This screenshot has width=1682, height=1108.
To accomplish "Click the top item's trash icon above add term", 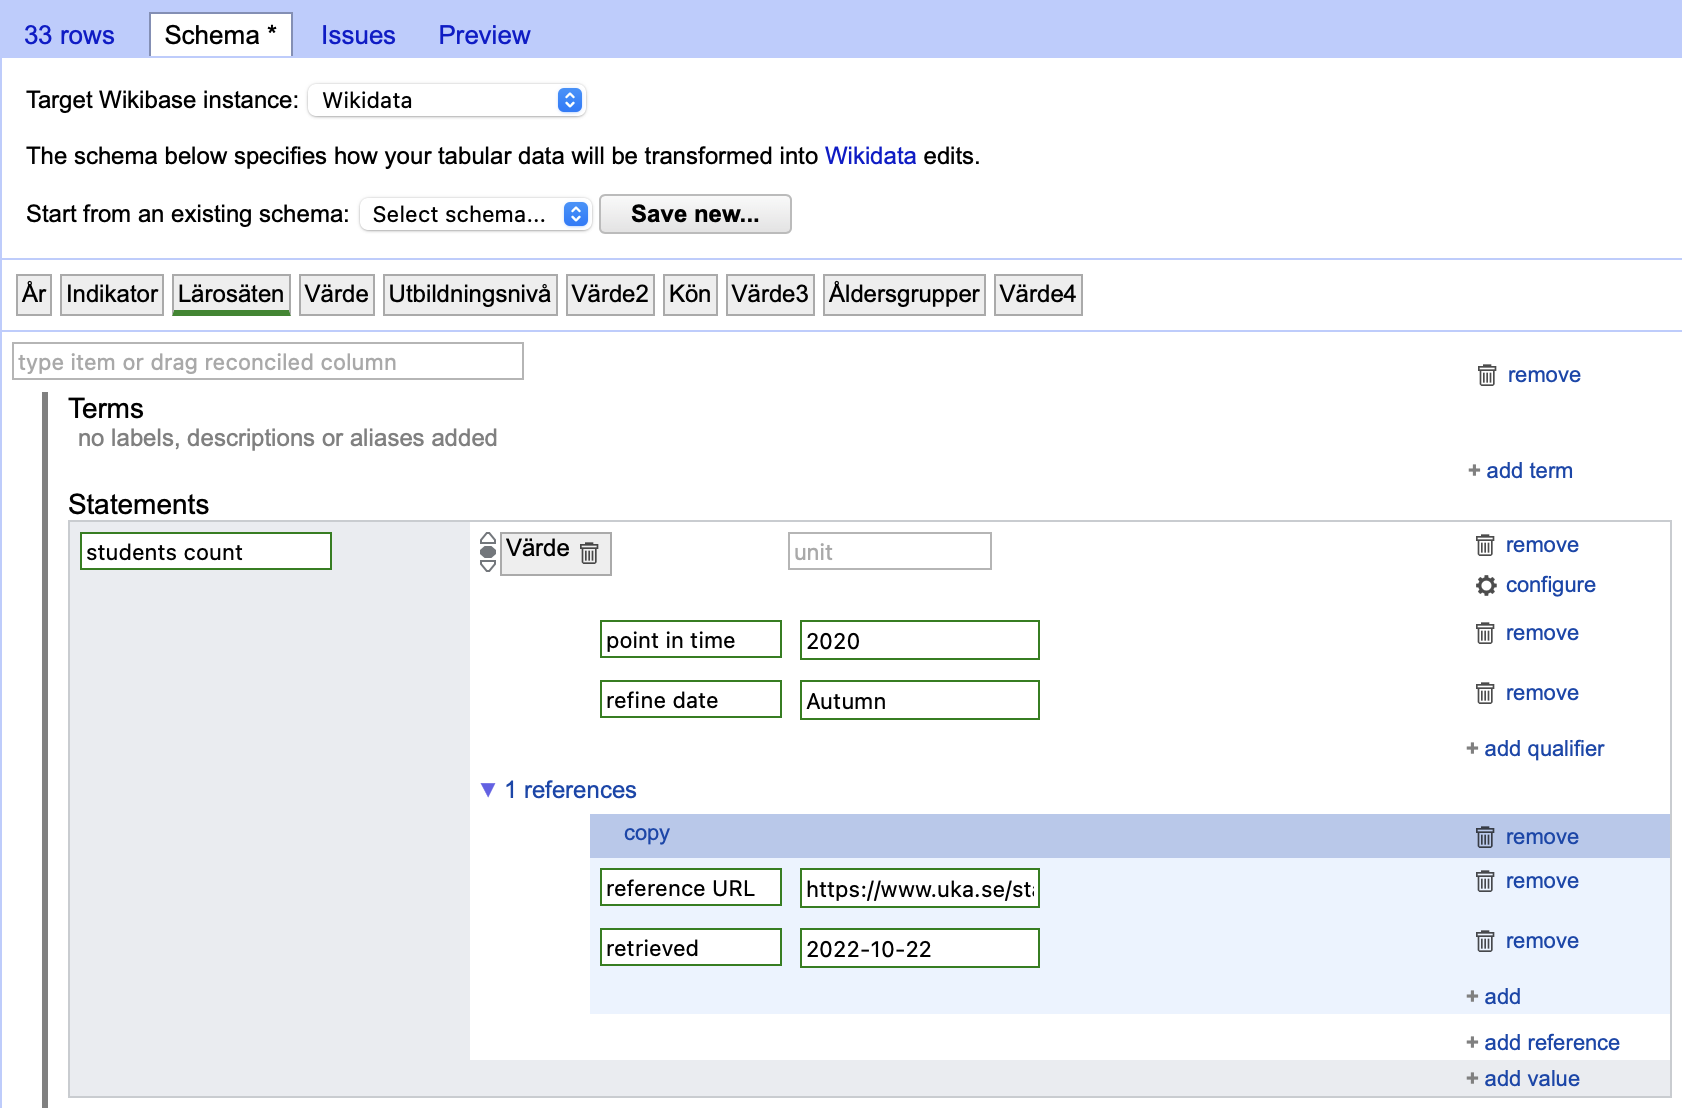I will point(1487,375).
